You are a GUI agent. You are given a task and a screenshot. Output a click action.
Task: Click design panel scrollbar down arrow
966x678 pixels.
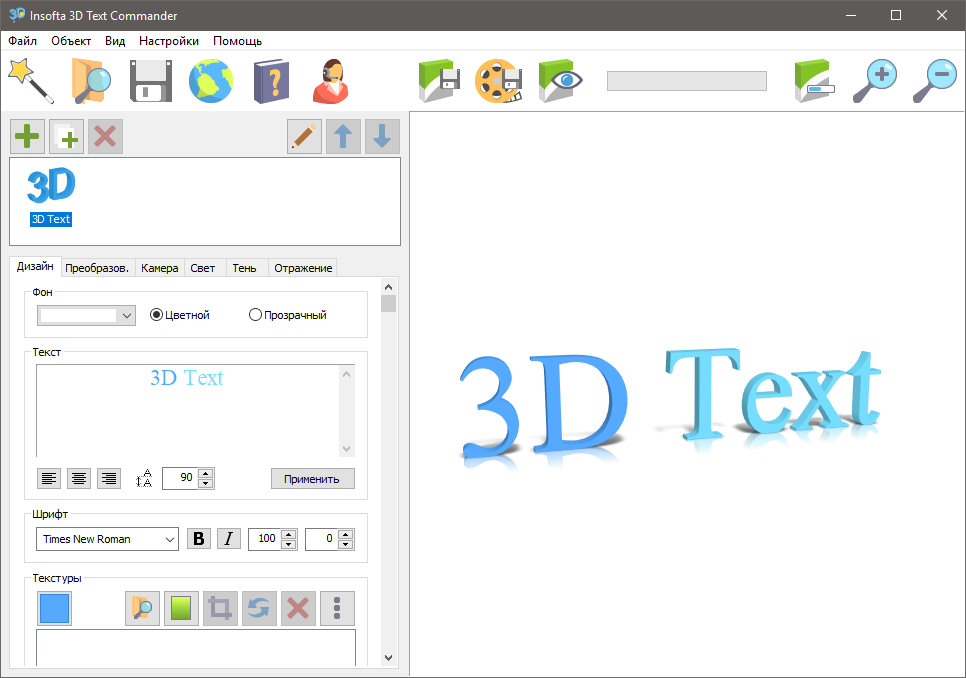coord(388,658)
